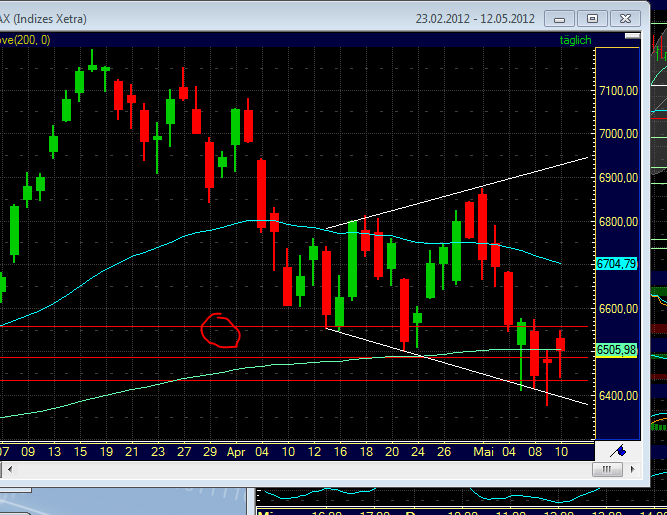Click the 'Mai' label on the time axis
This screenshot has width=667, height=515.
coord(483,451)
